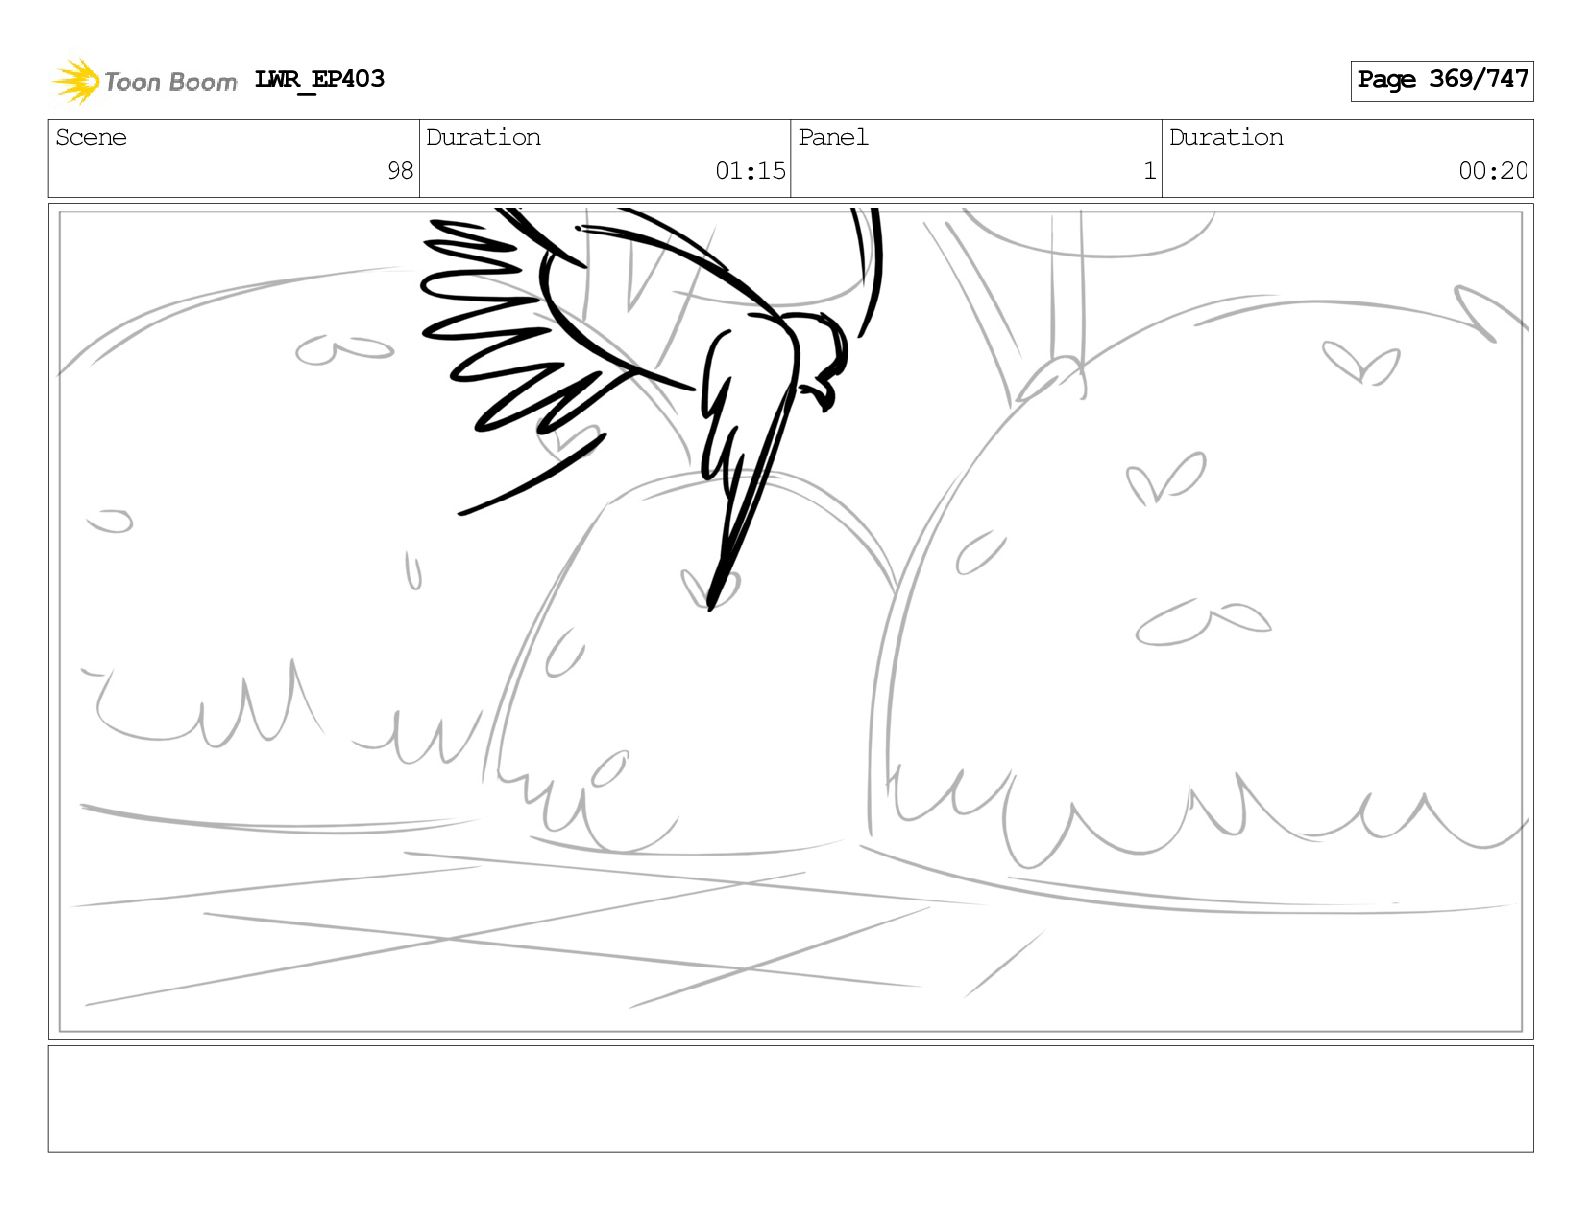Select the scene duration value 01:15

(x=750, y=171)
